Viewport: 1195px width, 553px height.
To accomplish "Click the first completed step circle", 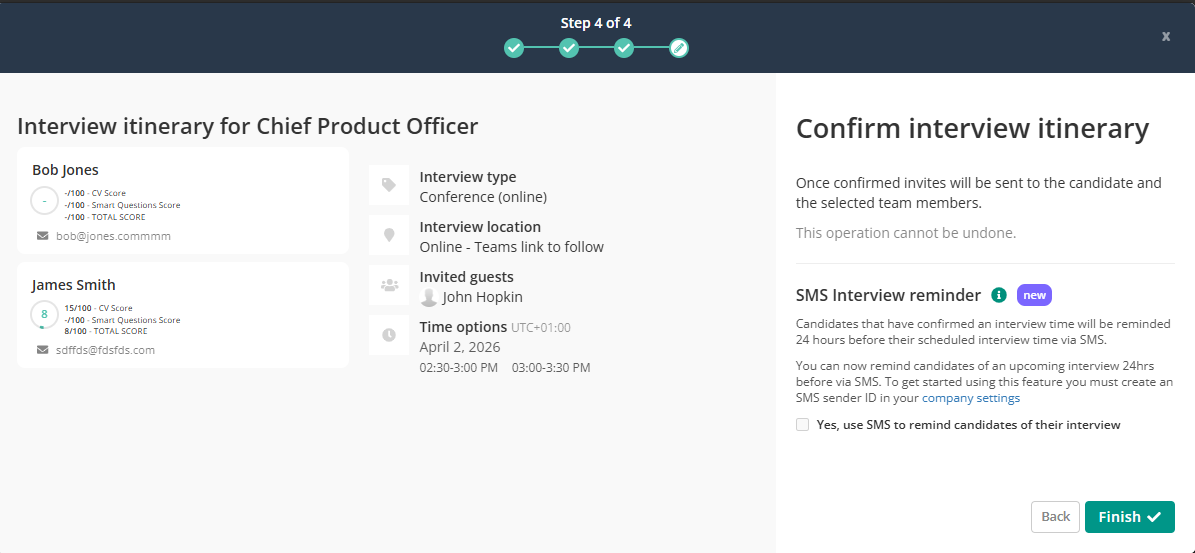I will point(513,47).
